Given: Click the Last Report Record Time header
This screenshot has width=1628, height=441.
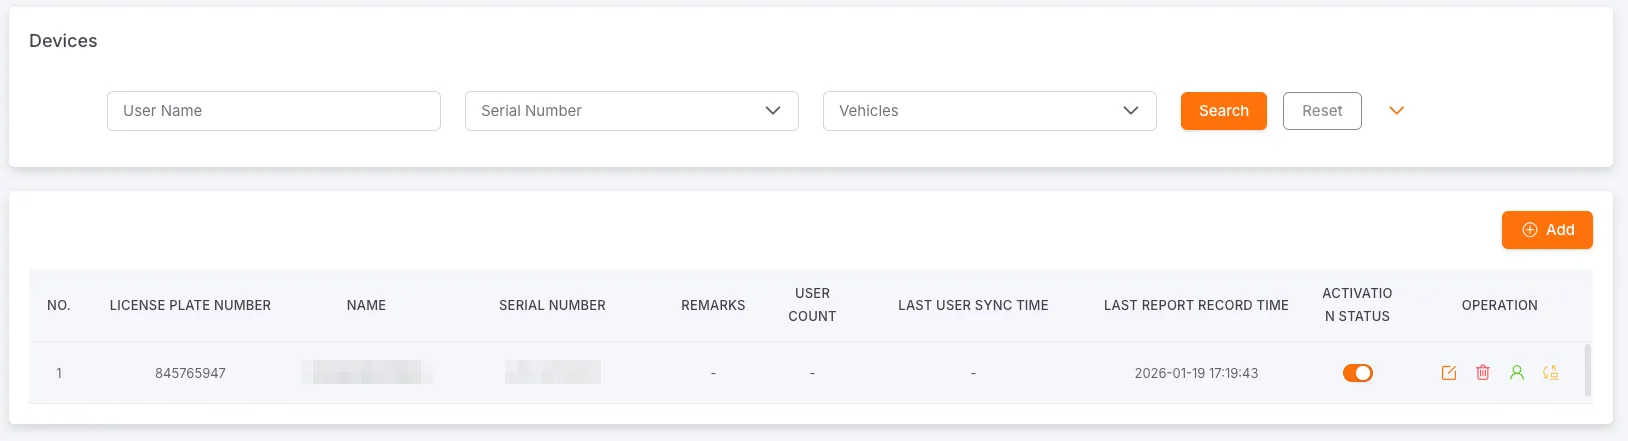Looking at the screenshot, I should point(1196,305).
